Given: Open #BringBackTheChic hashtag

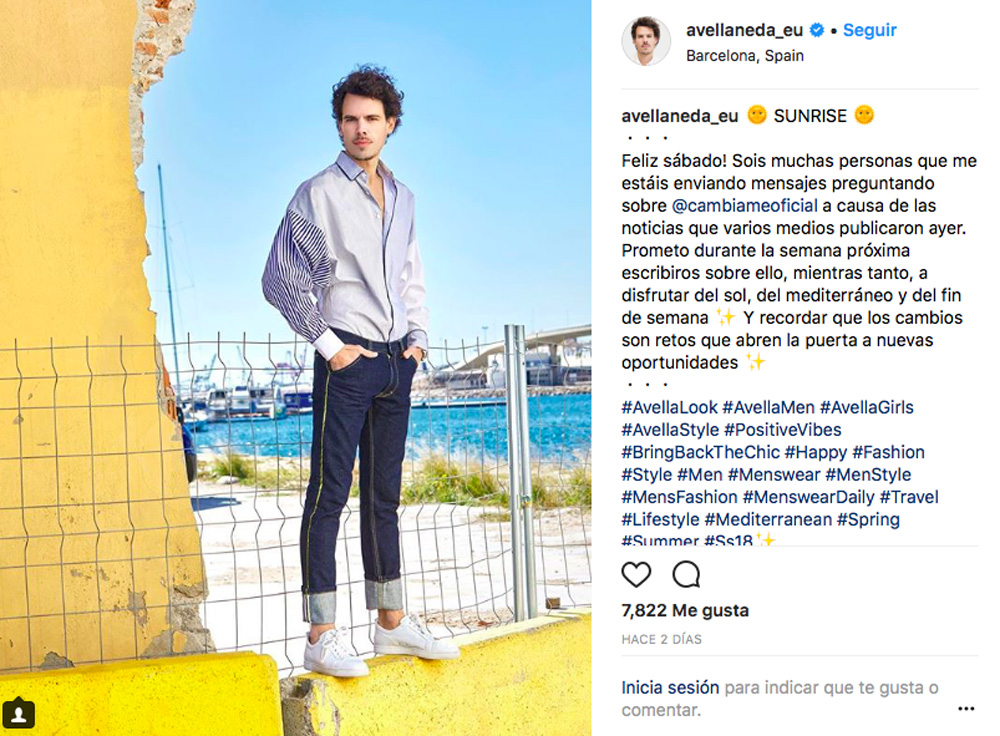Looking at the screenshot, I should coord(700,452).
